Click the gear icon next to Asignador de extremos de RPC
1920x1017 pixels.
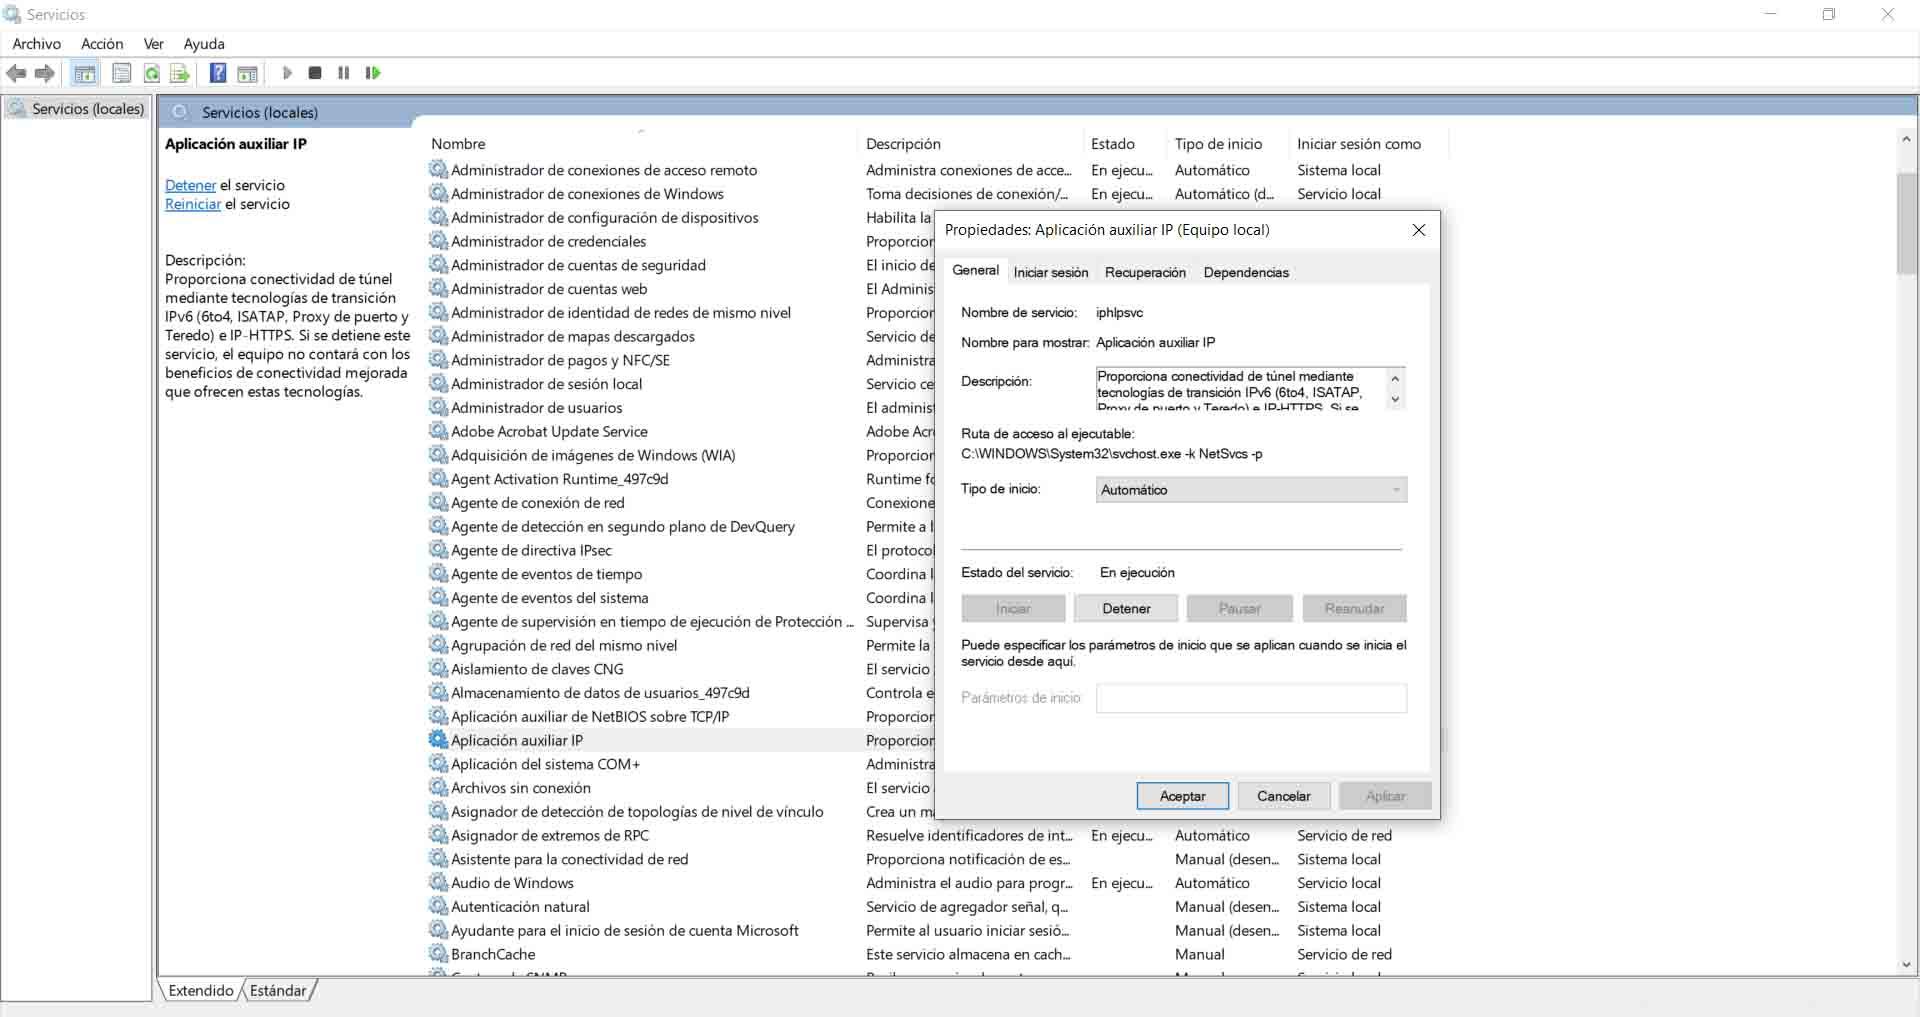pos(438,835)
